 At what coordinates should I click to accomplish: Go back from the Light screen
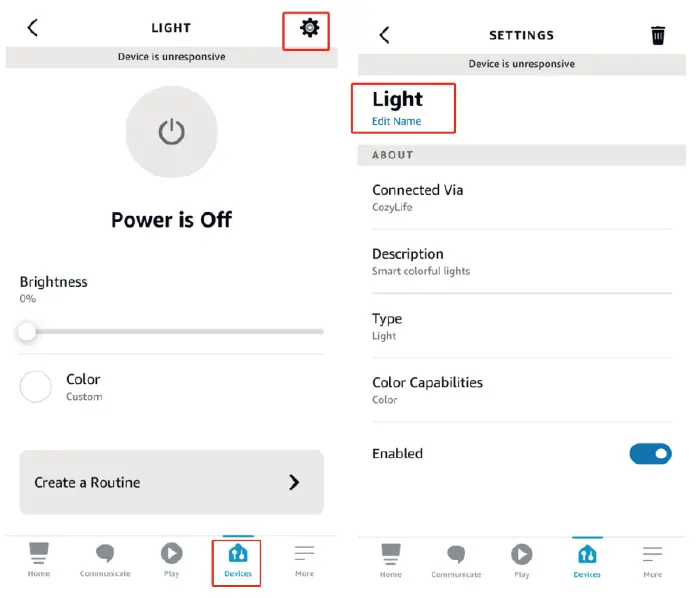pos(33,28)
